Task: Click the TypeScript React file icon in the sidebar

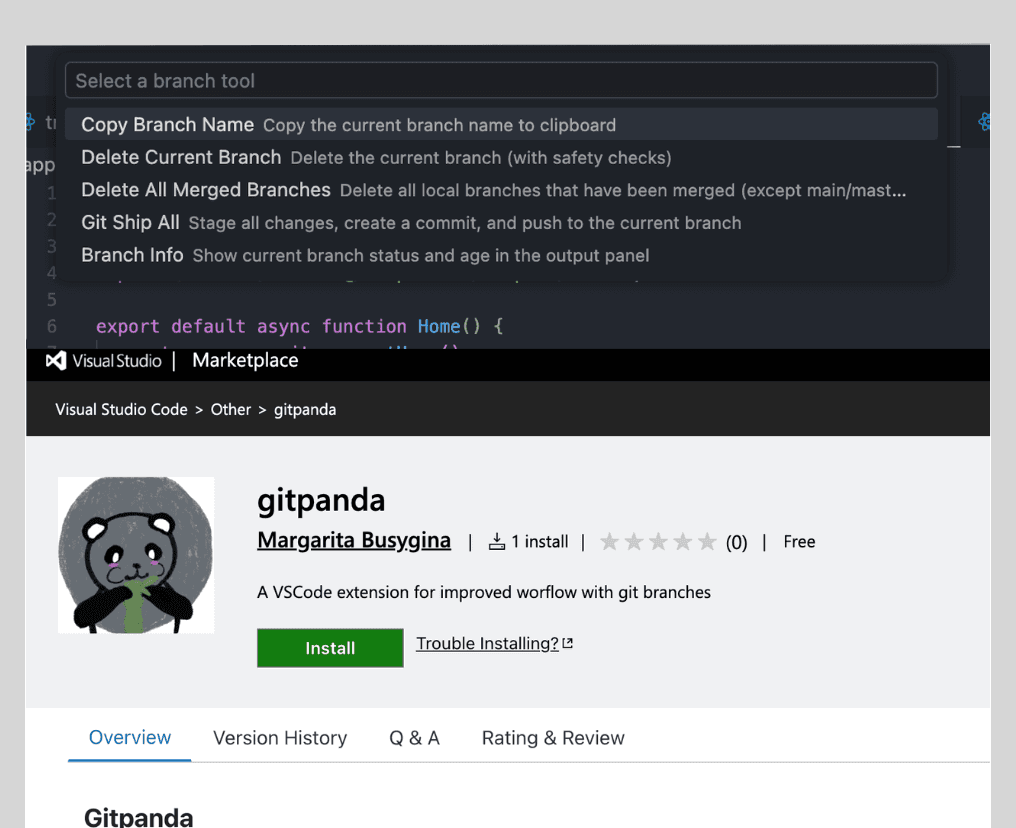Action: (x=31, y=122)
